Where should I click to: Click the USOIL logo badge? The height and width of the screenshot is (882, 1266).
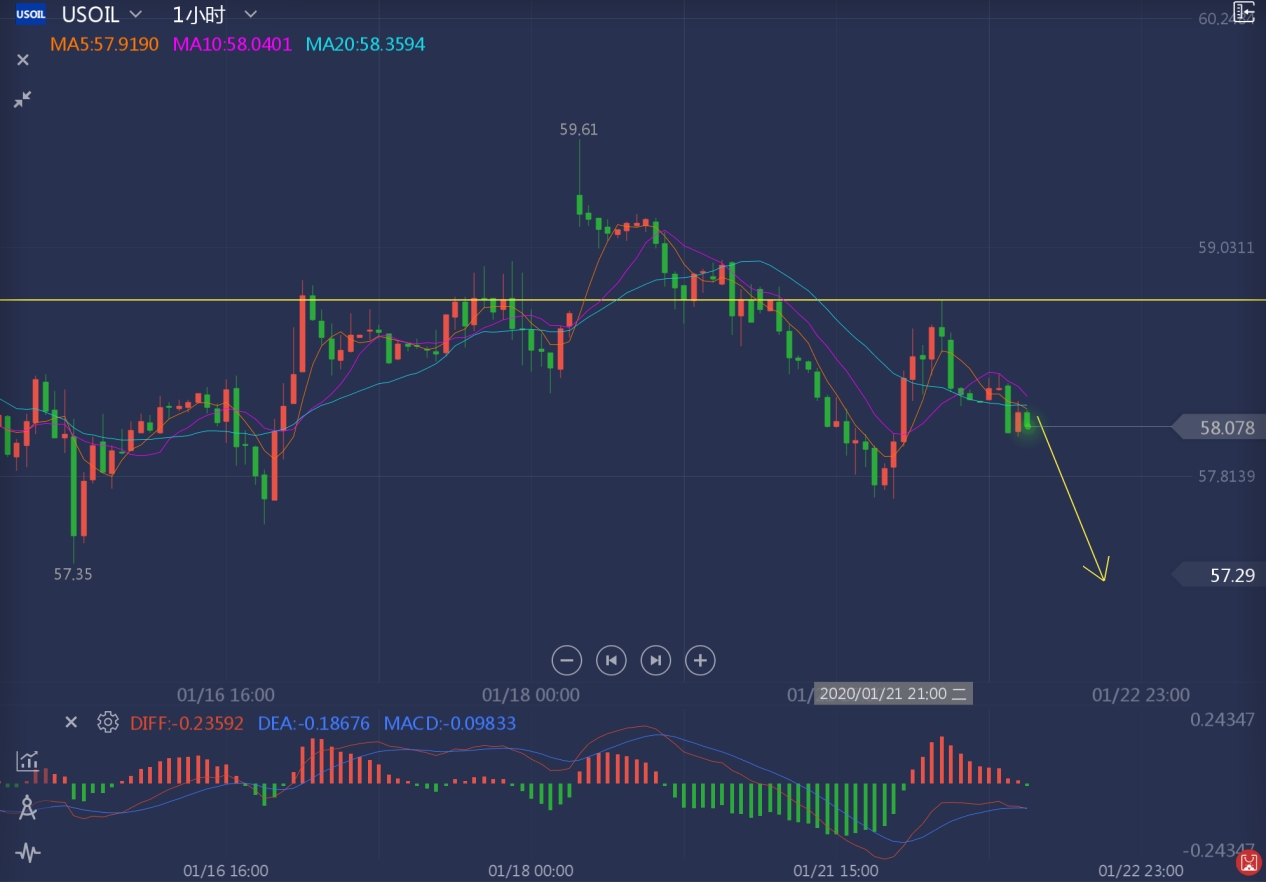(31, 14)
